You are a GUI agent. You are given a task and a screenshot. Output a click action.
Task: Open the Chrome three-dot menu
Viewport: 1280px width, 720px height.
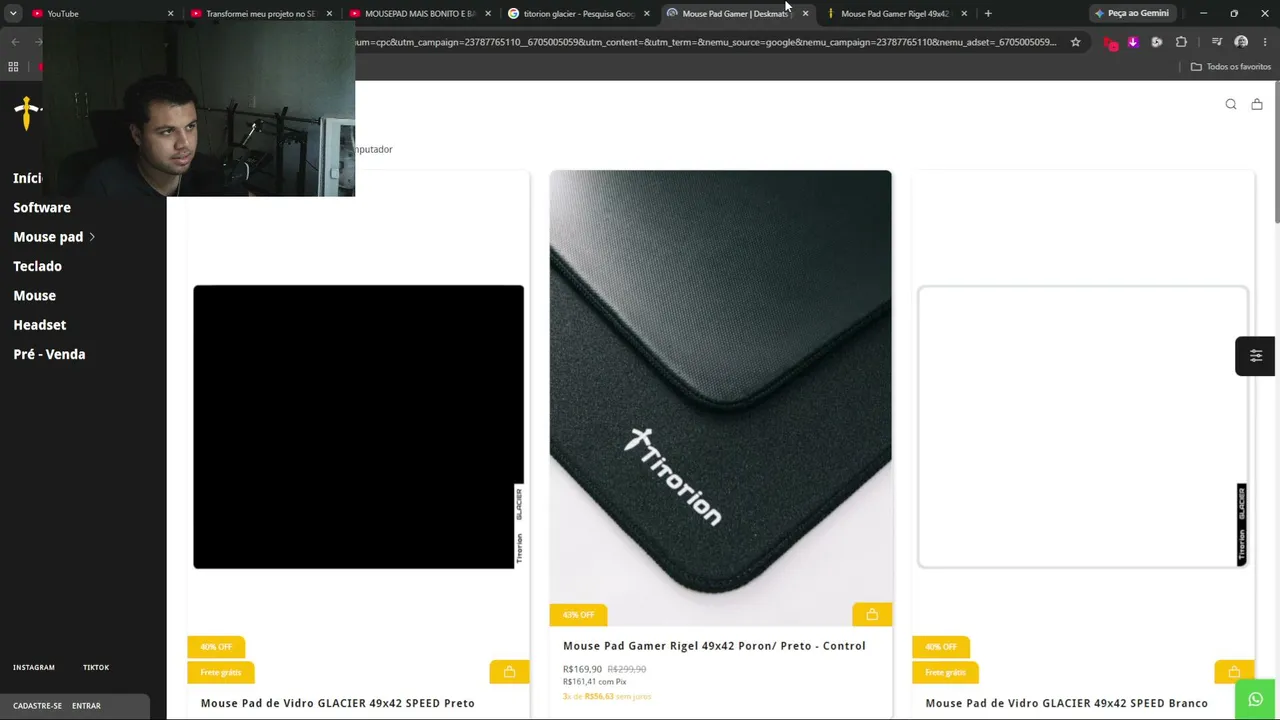click(1265, 42)
